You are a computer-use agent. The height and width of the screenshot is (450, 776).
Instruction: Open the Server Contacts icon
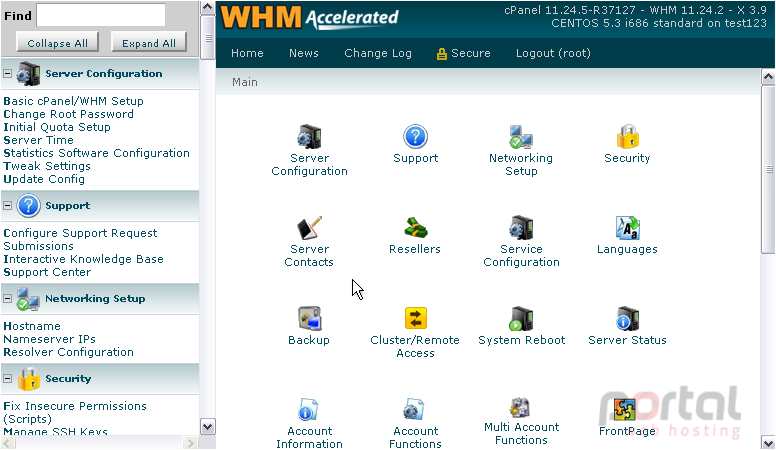[x=309, y=228]
